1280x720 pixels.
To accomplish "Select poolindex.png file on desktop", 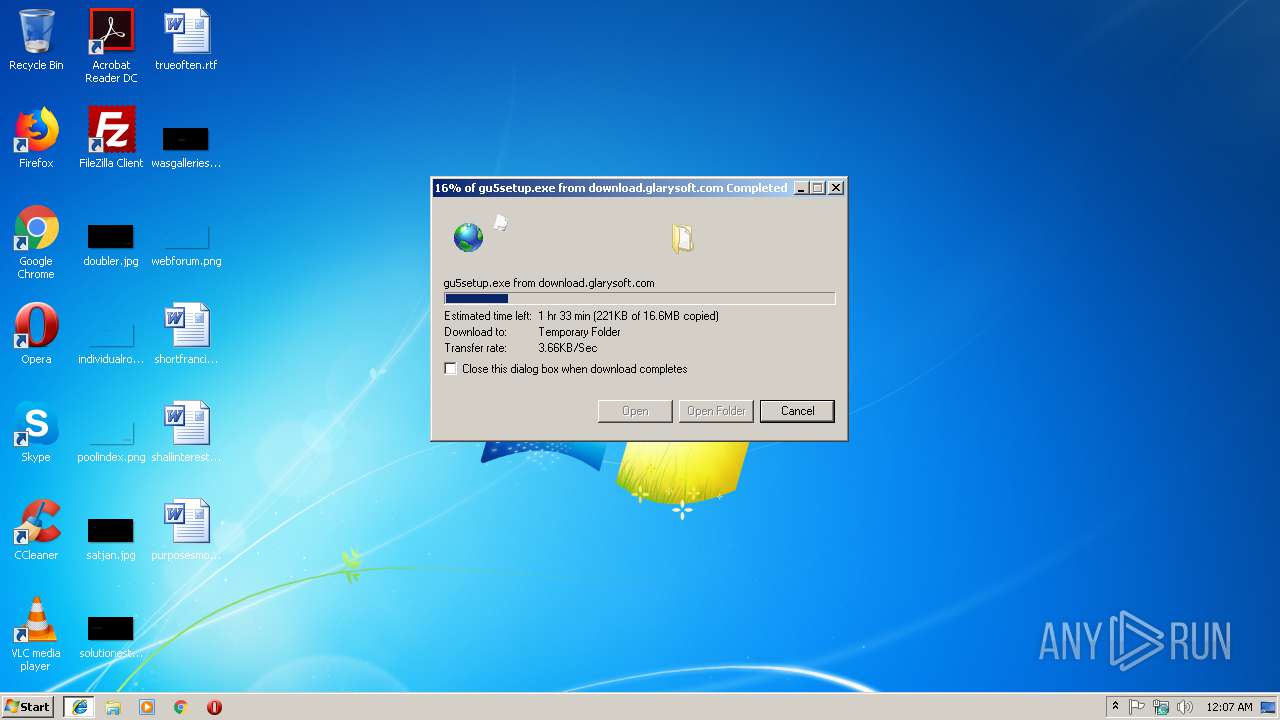I will click(111, 439).
